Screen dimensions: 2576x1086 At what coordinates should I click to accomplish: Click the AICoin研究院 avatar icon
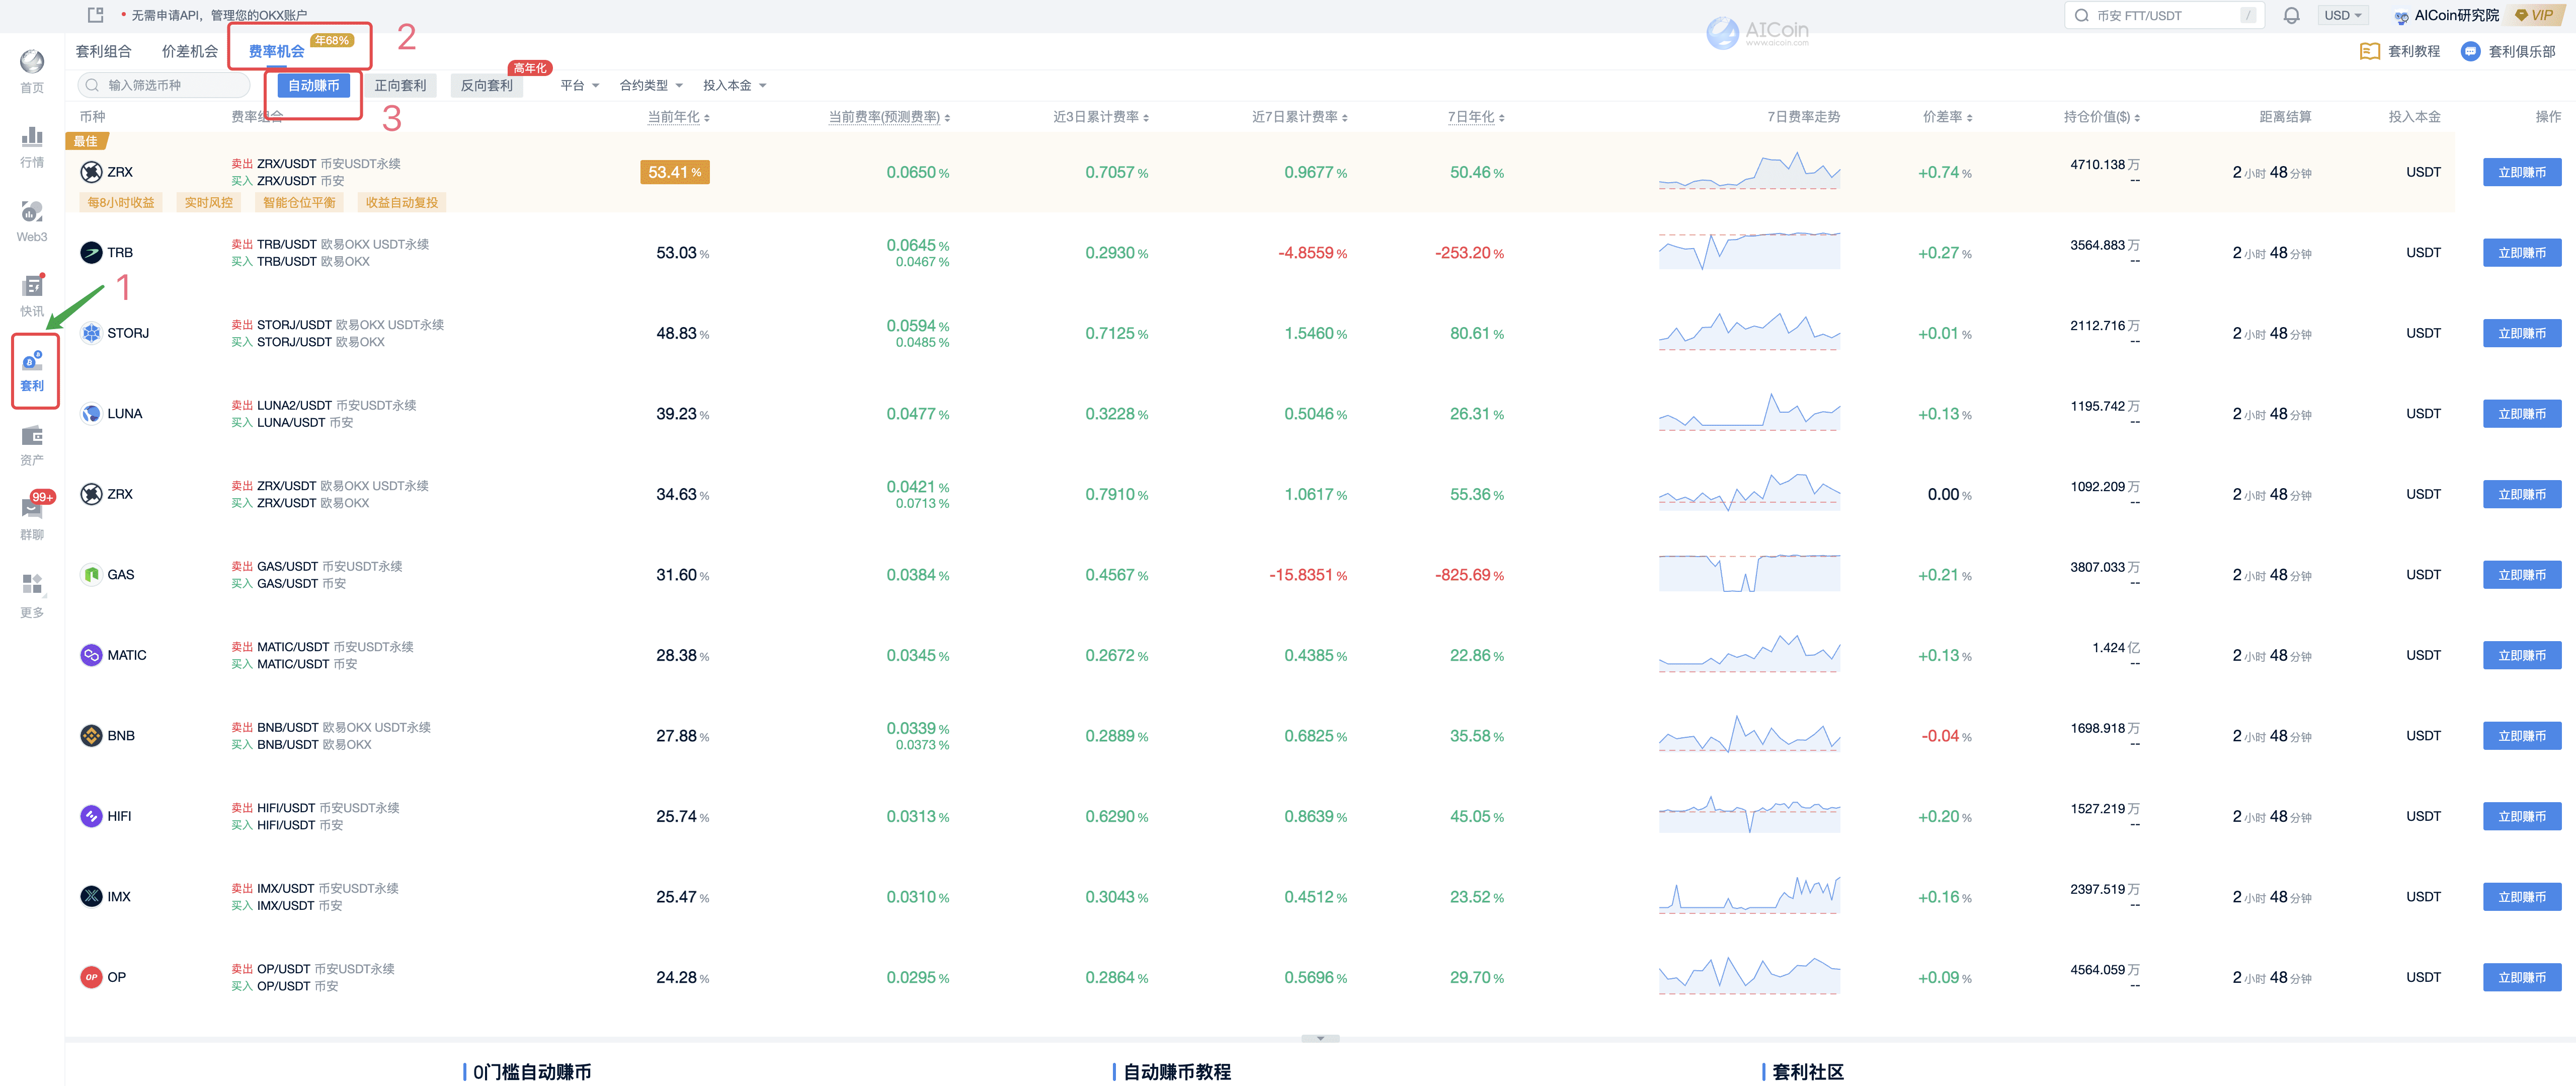point(2401,16)
